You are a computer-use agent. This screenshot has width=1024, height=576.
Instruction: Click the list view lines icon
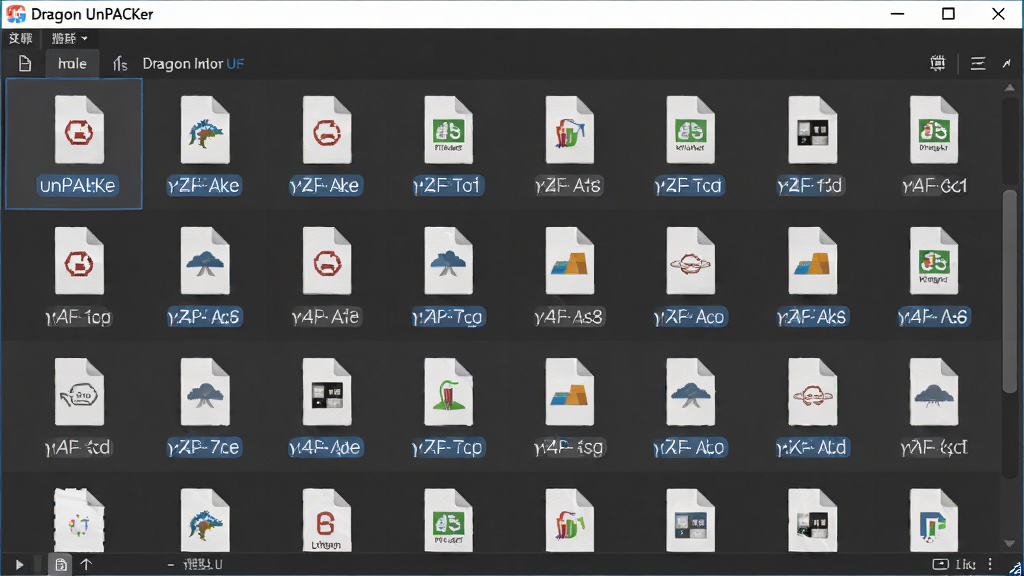click(978, 63)
